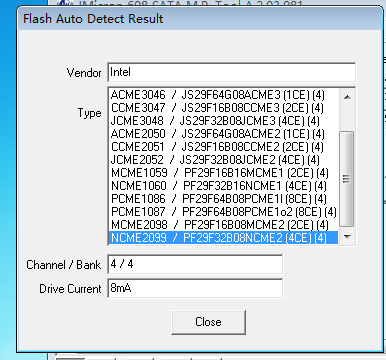
Task: Select ACME2050 / JS29F64G08ACME2 row
Action: tap(224, 134)
